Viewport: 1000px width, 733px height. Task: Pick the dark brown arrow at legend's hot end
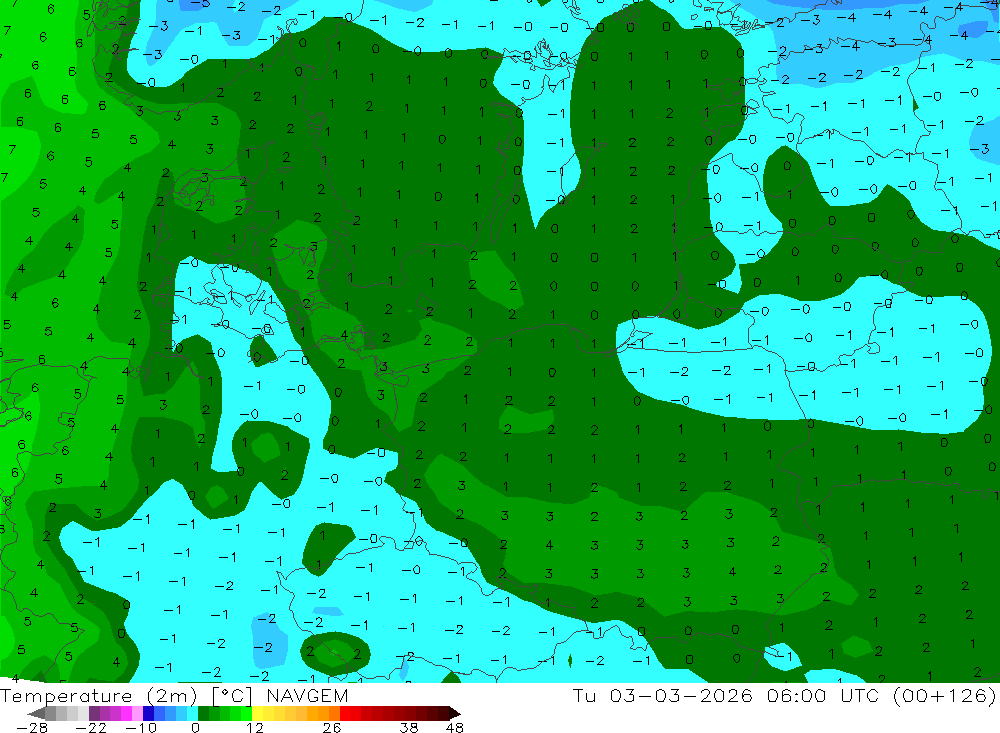tap(454, 713)
